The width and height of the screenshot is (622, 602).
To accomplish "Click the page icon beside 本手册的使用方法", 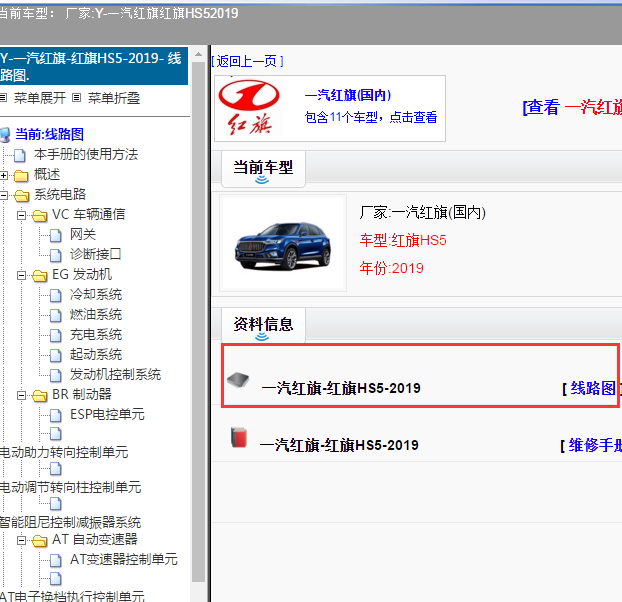I will (x=19, y=155).
